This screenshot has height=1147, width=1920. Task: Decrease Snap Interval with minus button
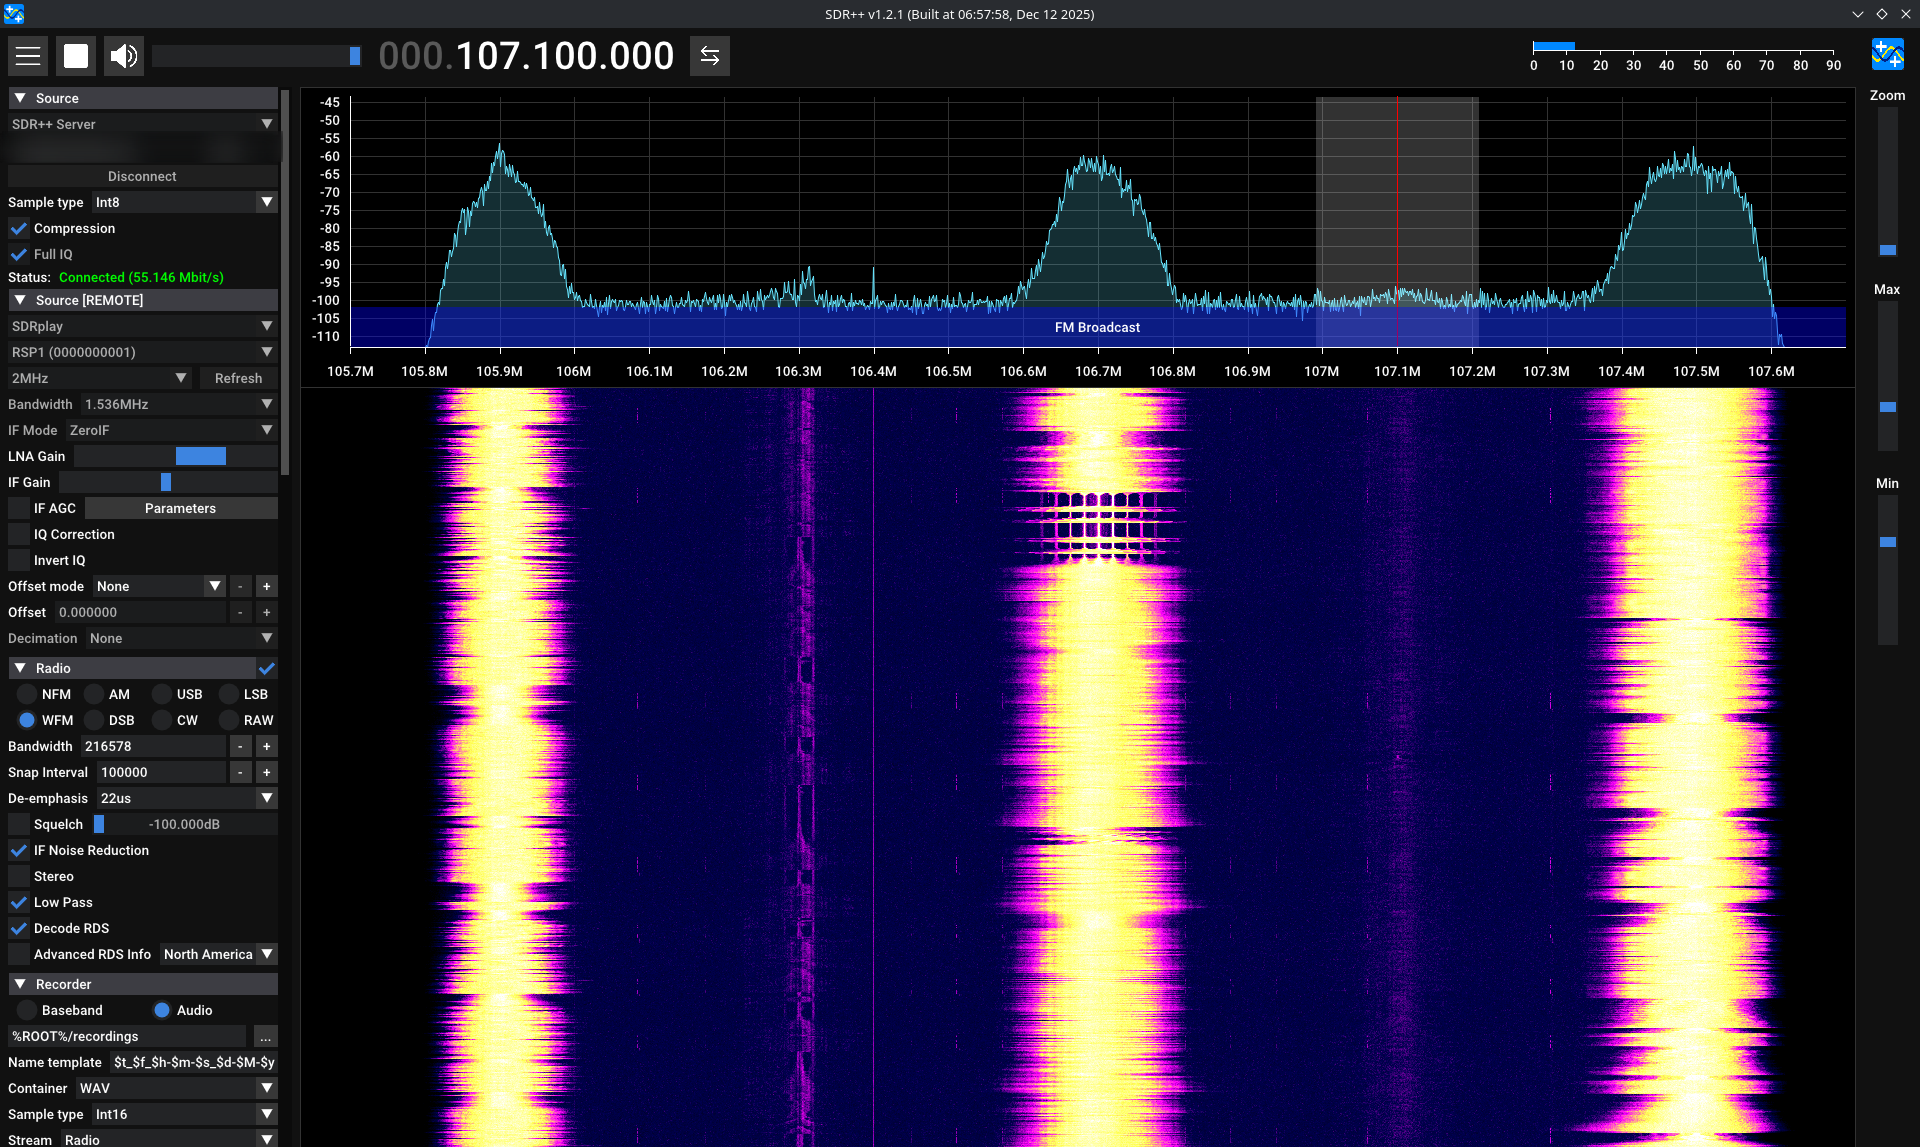[x=240, y=773]
